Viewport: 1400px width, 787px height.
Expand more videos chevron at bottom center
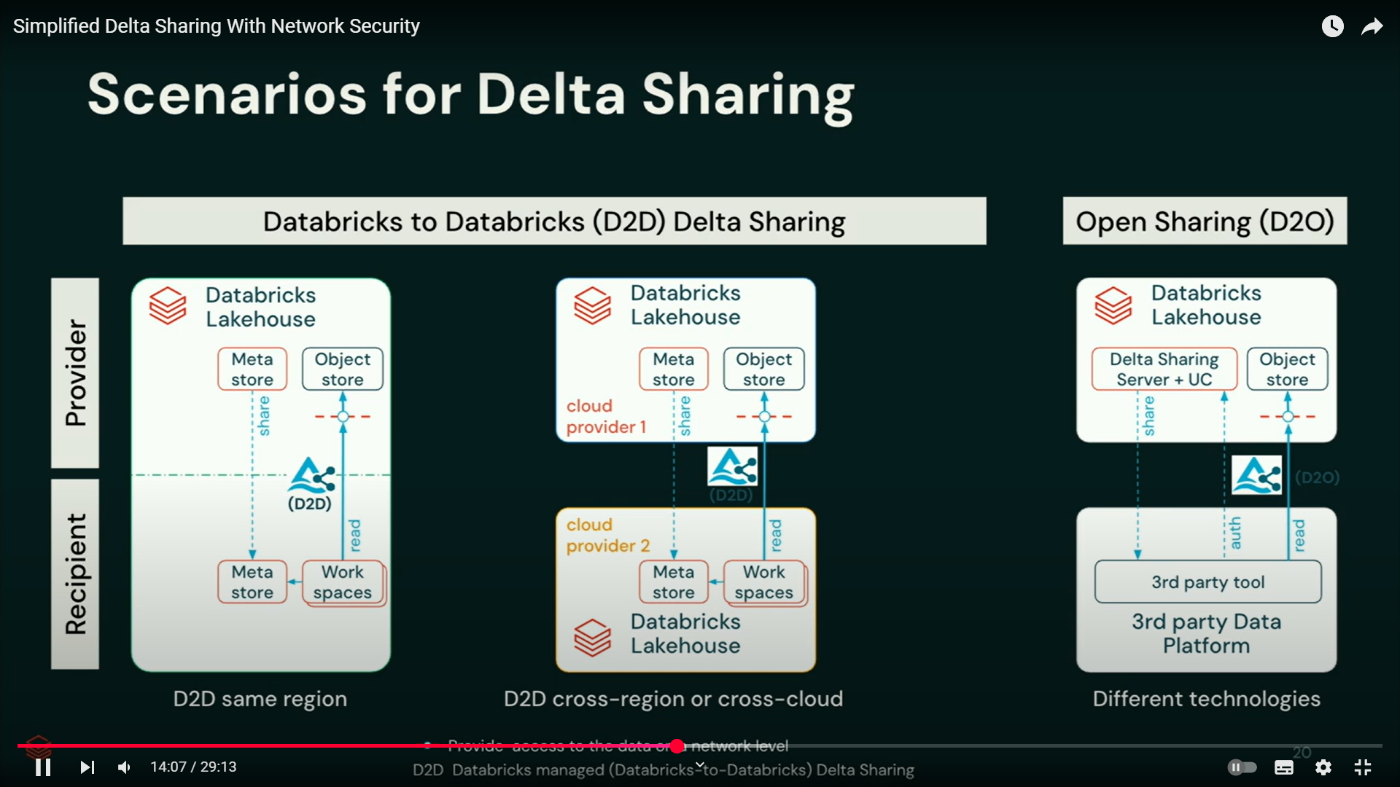tap(700, 766)
